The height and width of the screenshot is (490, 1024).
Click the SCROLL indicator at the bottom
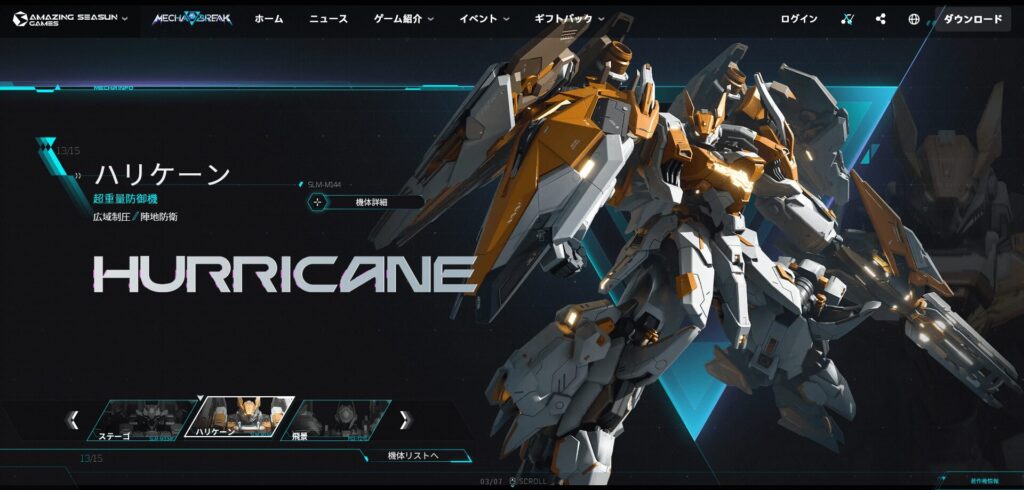(528, 482)
